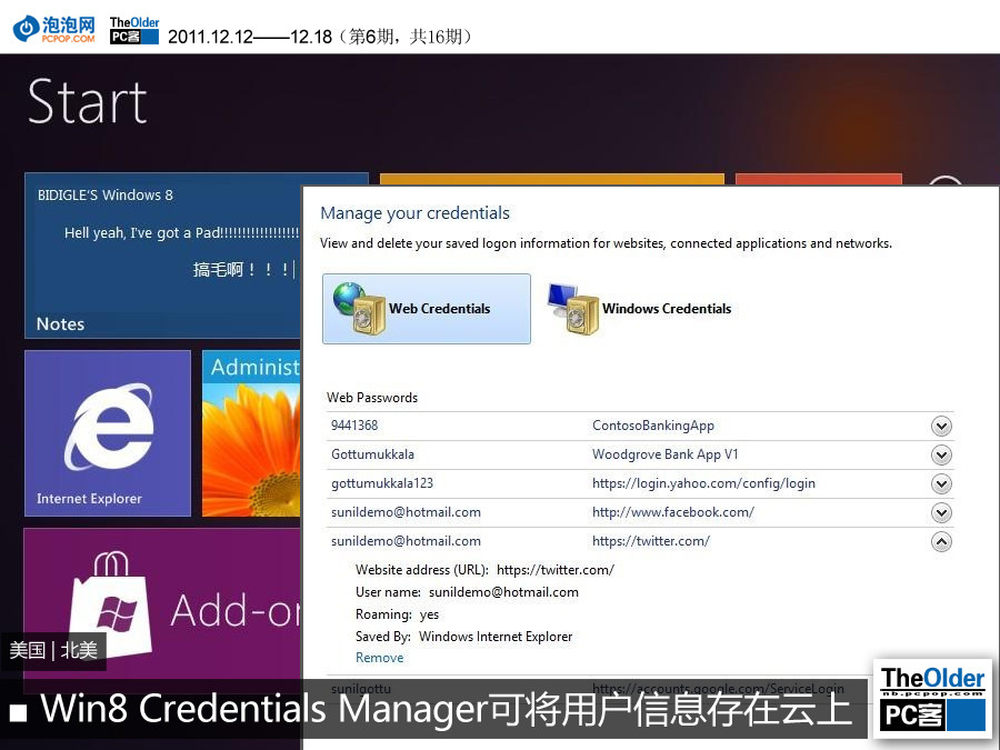
Task: Collapse the twitter.com credential entry
Action: pos(941,541)
